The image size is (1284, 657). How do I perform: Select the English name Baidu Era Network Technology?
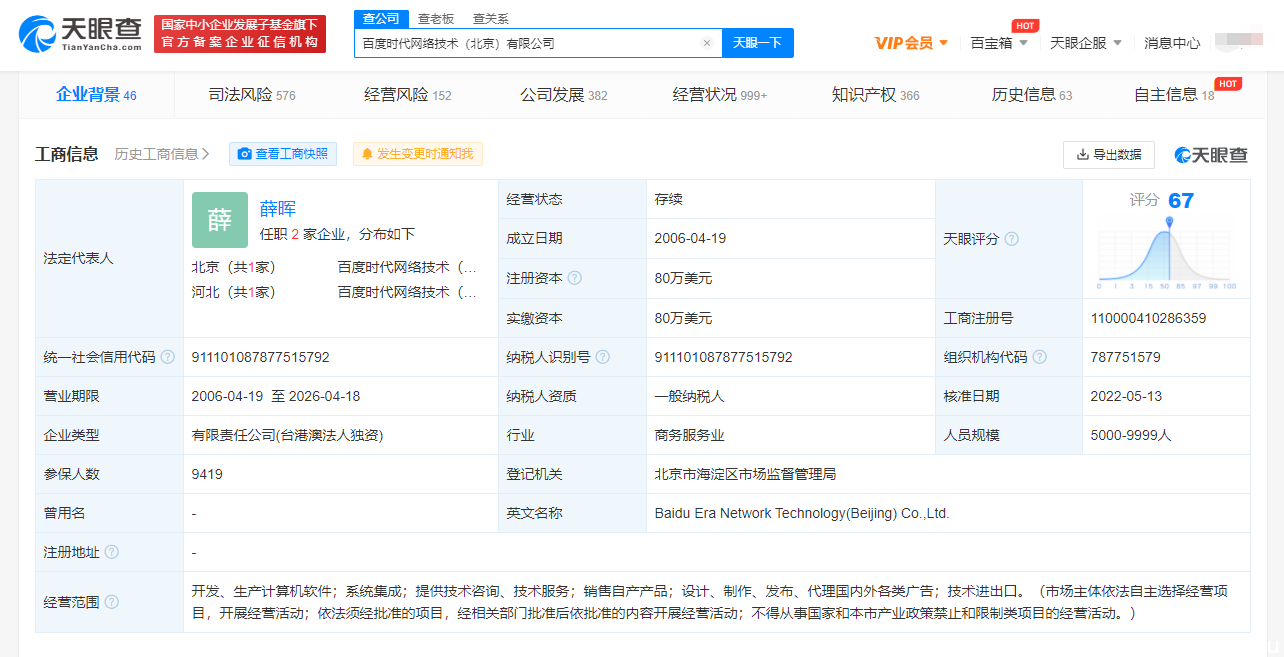pyautogui.click(x=802, y=513)
